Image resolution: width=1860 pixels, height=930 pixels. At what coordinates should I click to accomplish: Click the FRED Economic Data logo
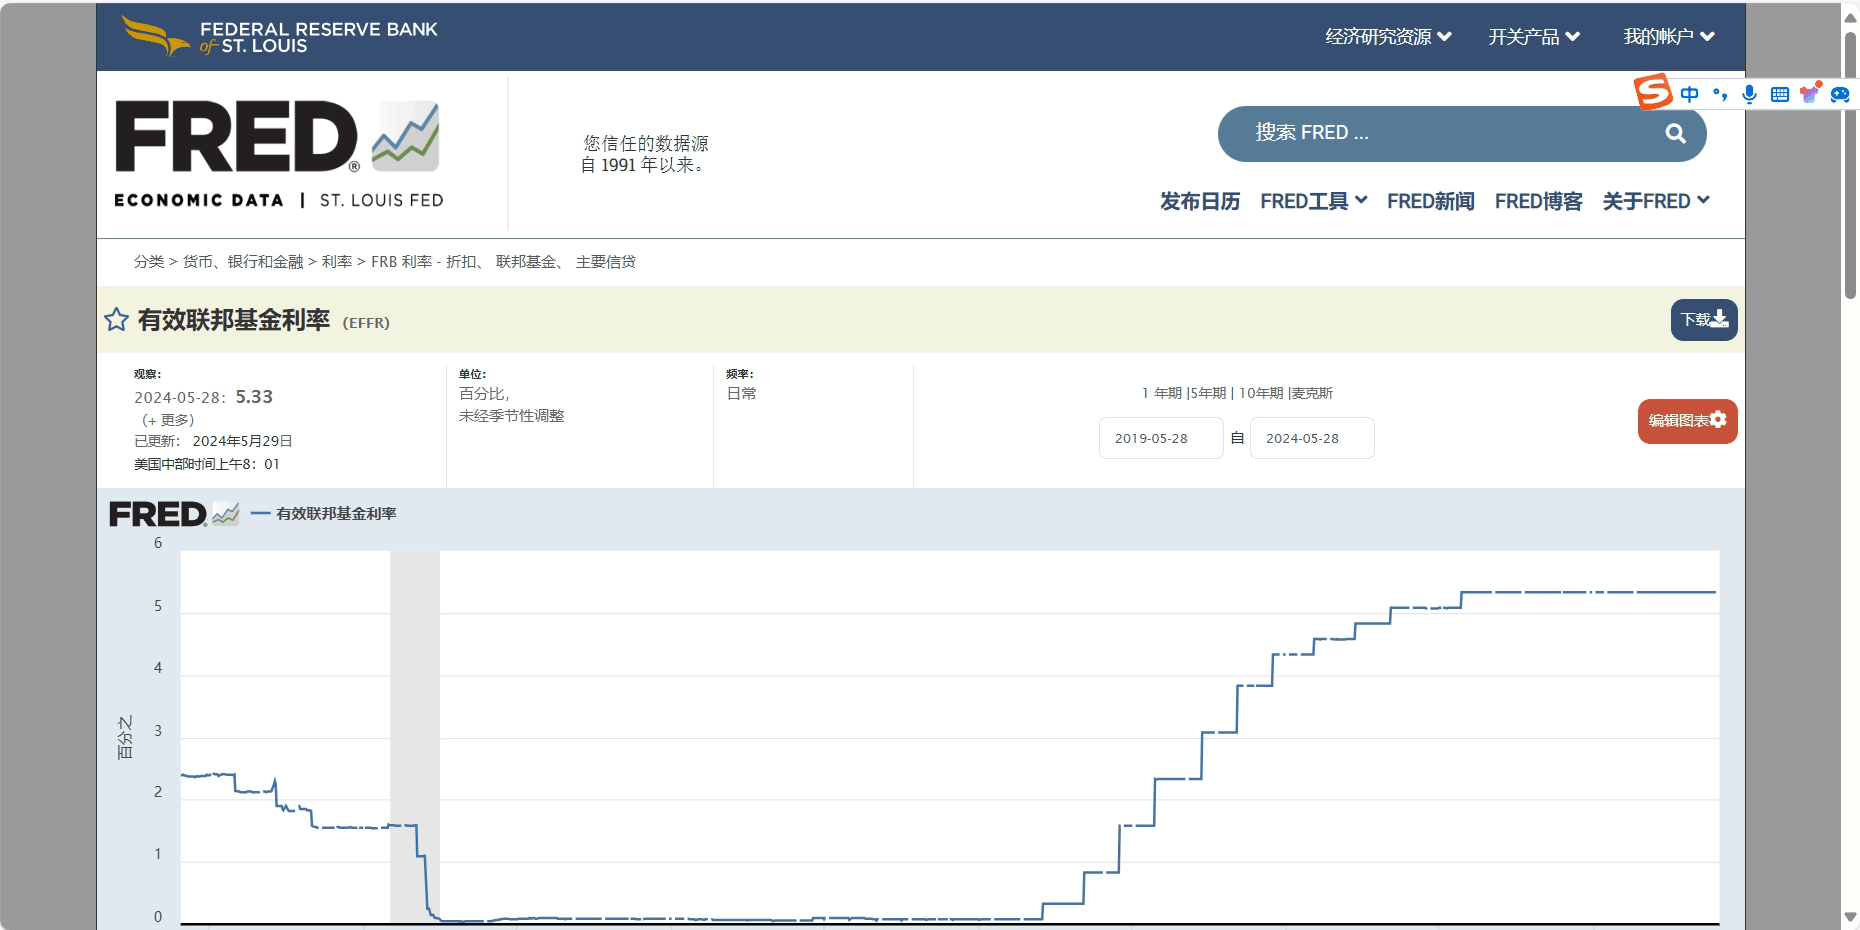pyautogui.click(x=279, y=154)
